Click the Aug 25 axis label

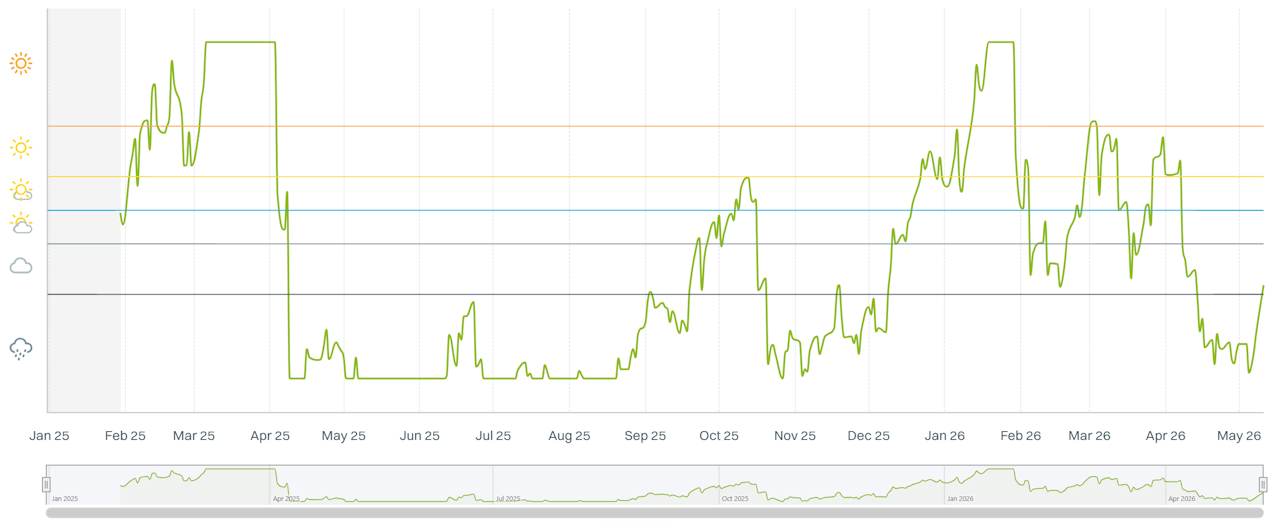569,436
